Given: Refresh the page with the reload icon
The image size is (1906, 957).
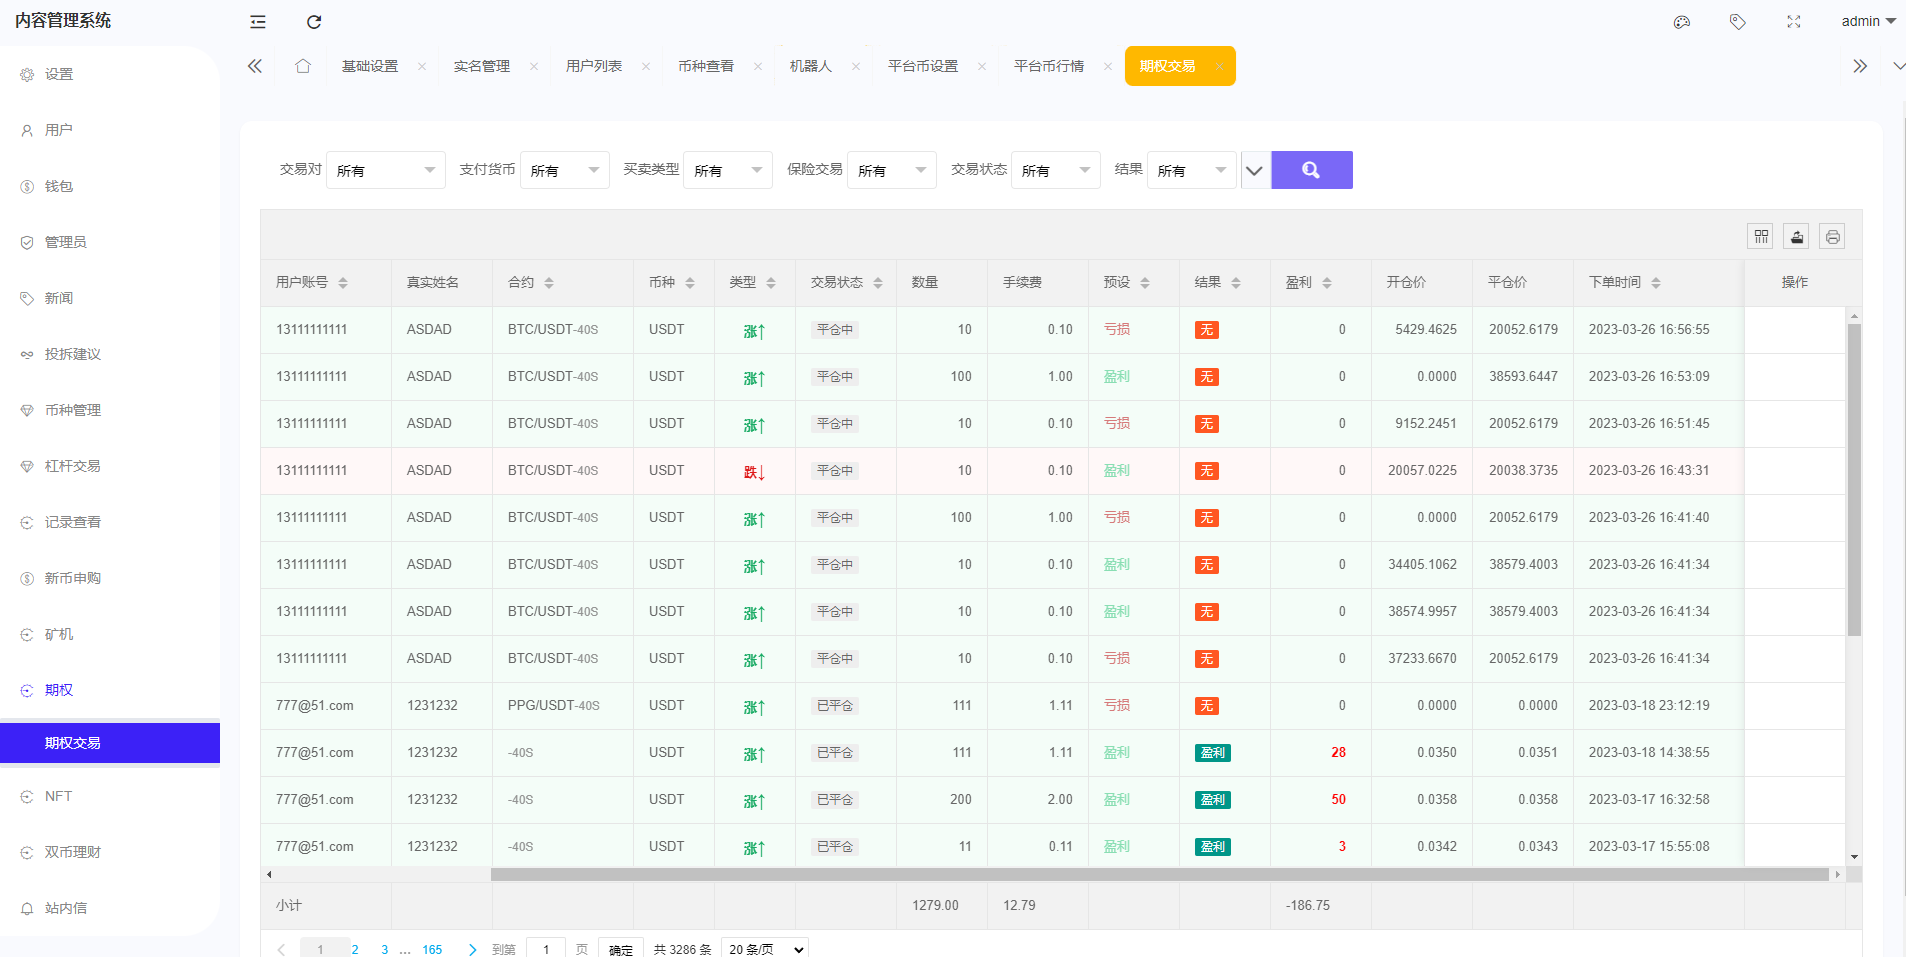Looking at the screenshot, I should (314, 22).
